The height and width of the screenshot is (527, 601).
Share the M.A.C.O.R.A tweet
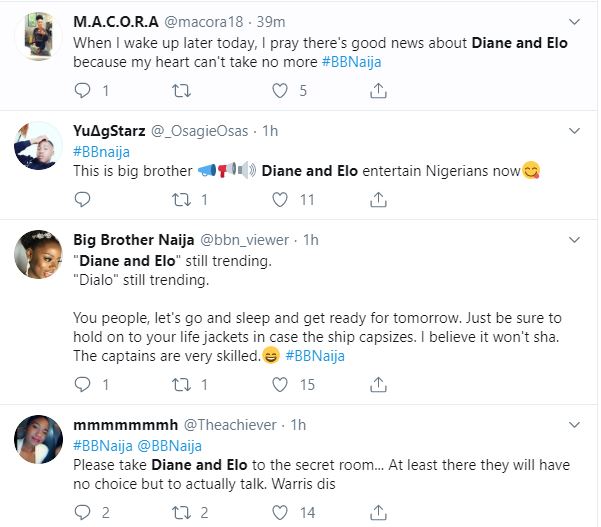tap(379, 91)
